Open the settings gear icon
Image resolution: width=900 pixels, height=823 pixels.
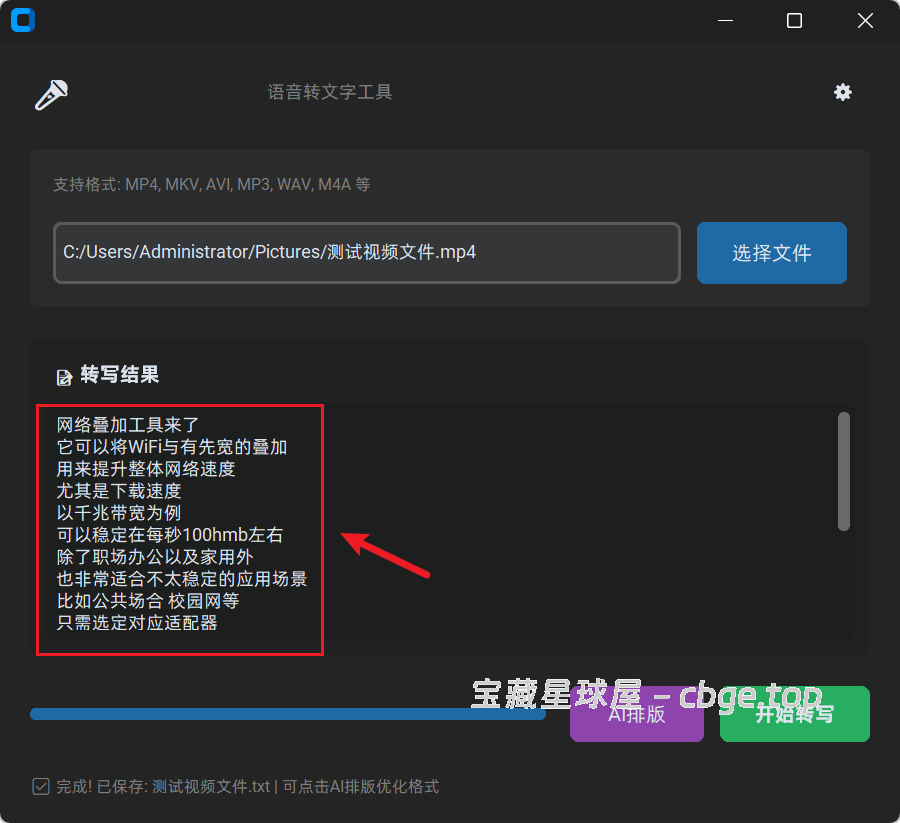[x=843, y=92]
